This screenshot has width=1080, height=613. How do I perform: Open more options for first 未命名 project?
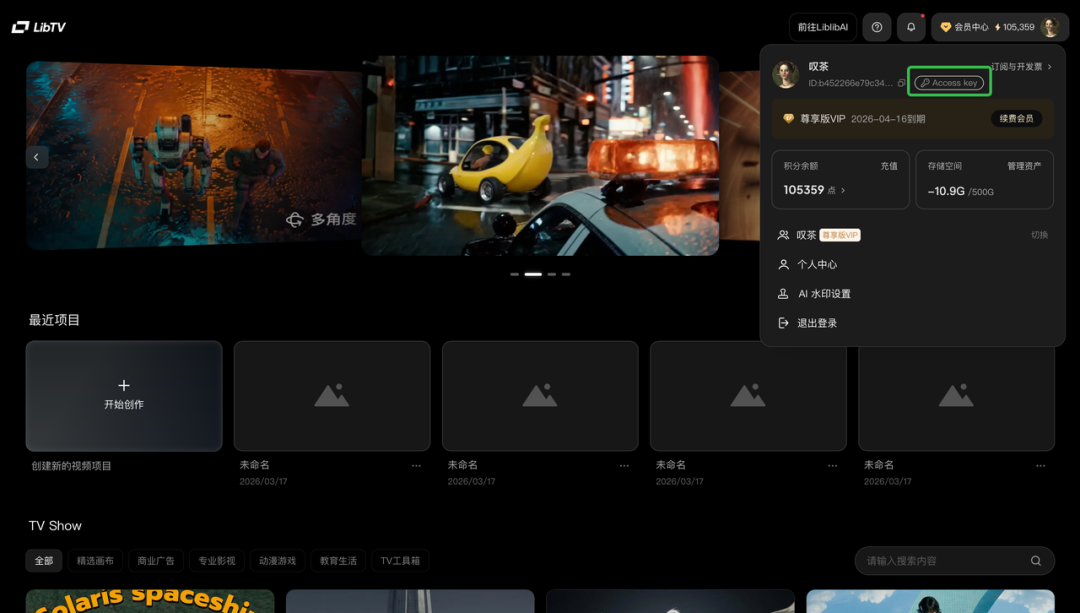[416, 466]
